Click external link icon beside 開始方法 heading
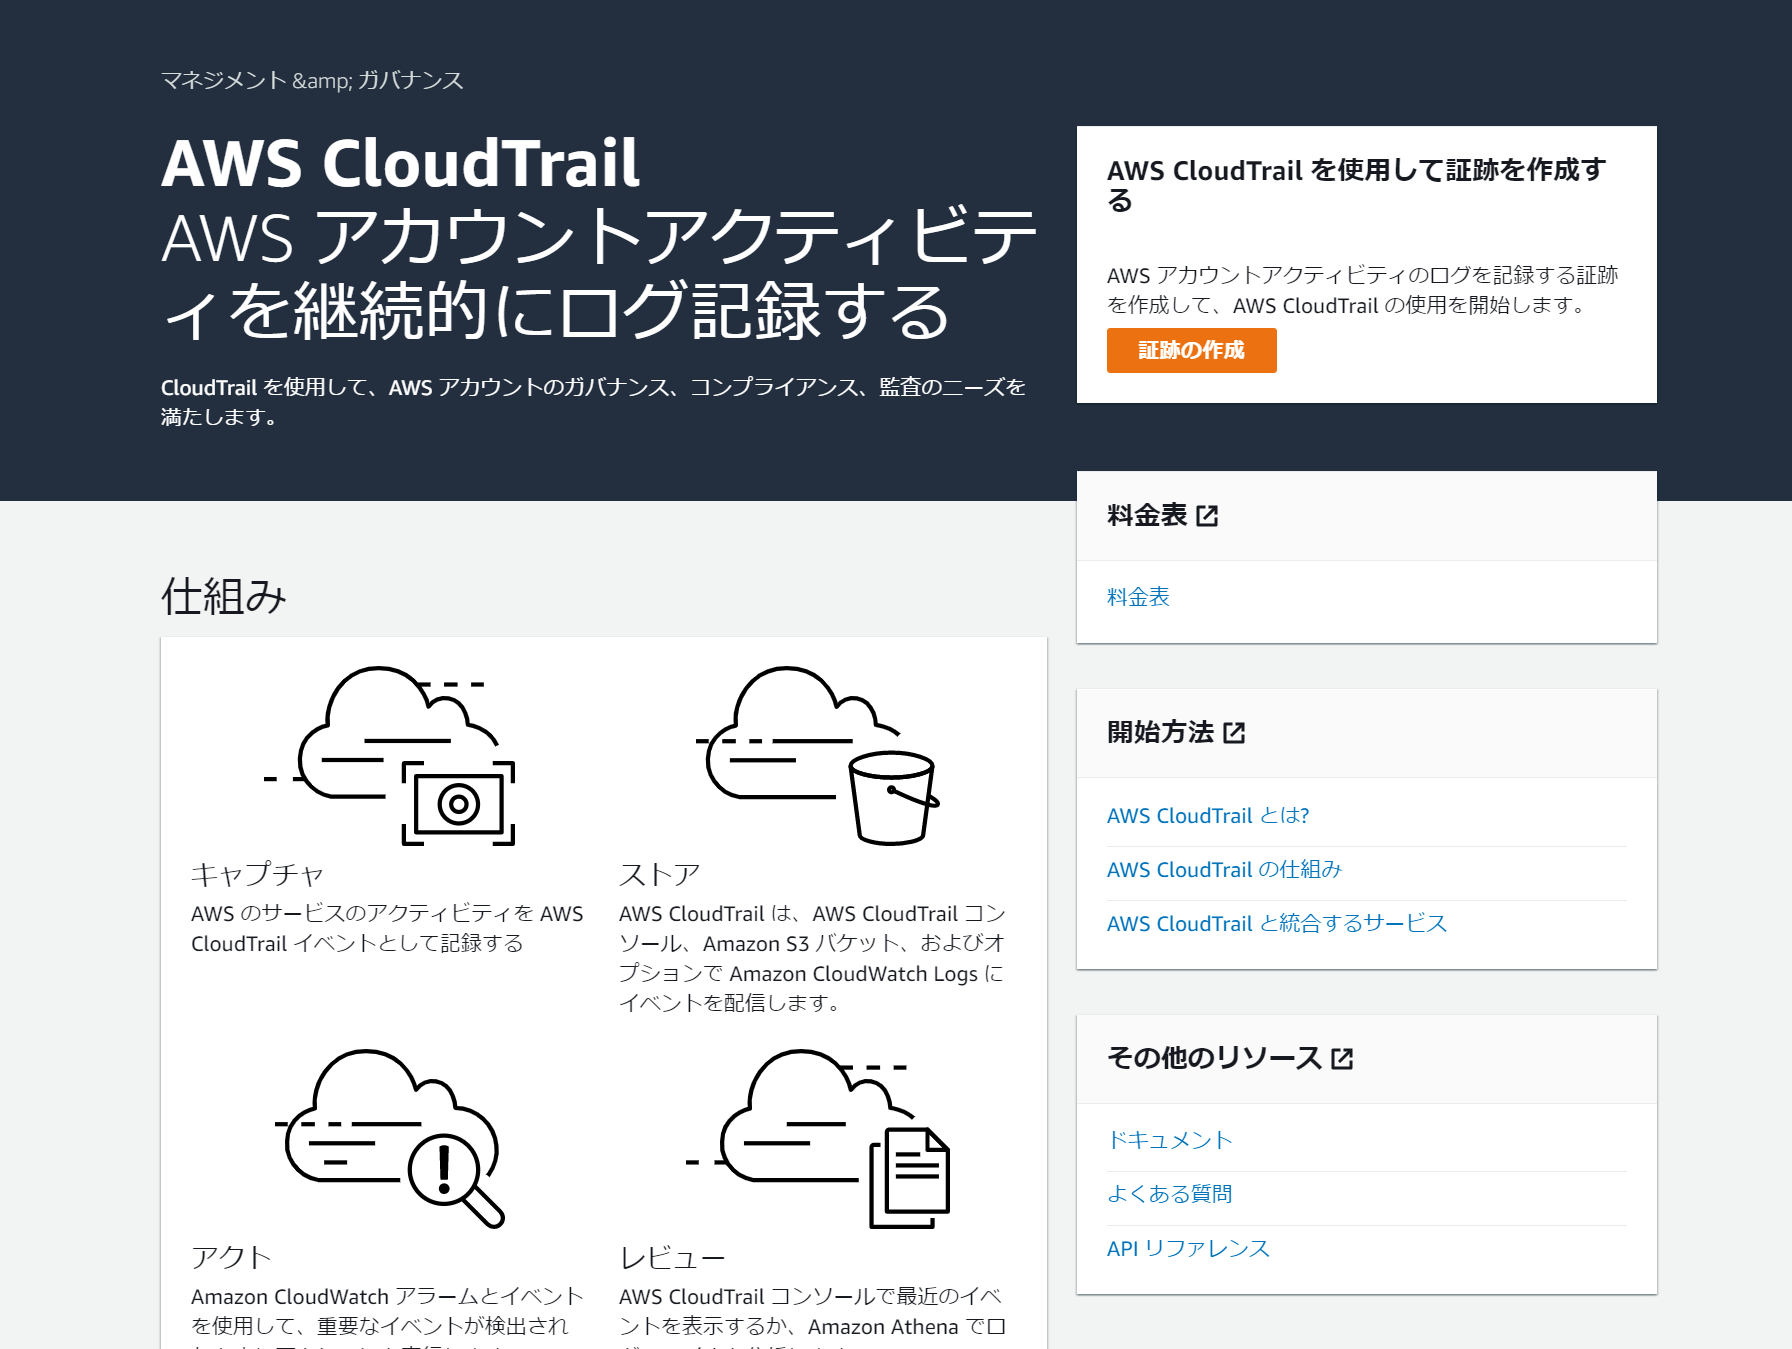Viewport: 1792px width, 1349px height. (x=1234, y=733)
